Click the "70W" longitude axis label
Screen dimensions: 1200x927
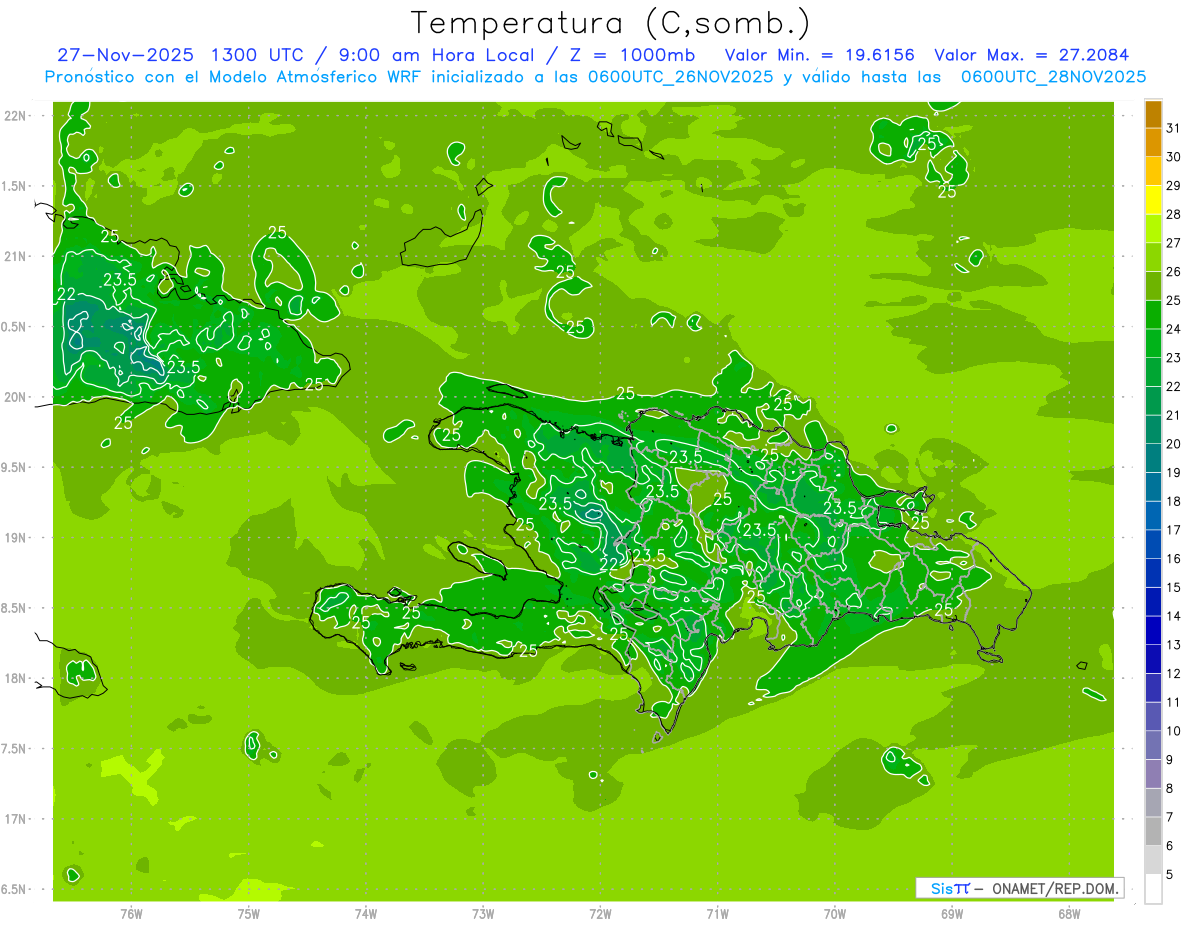pyautogui.click(x=835, y=913)
